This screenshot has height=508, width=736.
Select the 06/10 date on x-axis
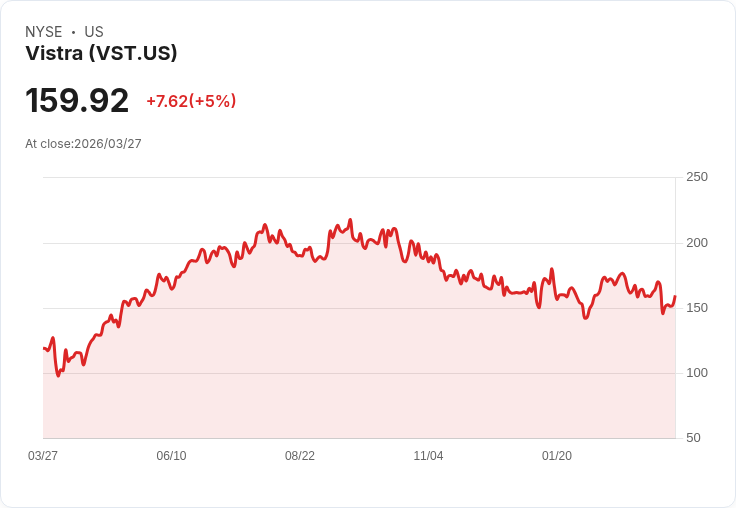[x=171, y=456]
